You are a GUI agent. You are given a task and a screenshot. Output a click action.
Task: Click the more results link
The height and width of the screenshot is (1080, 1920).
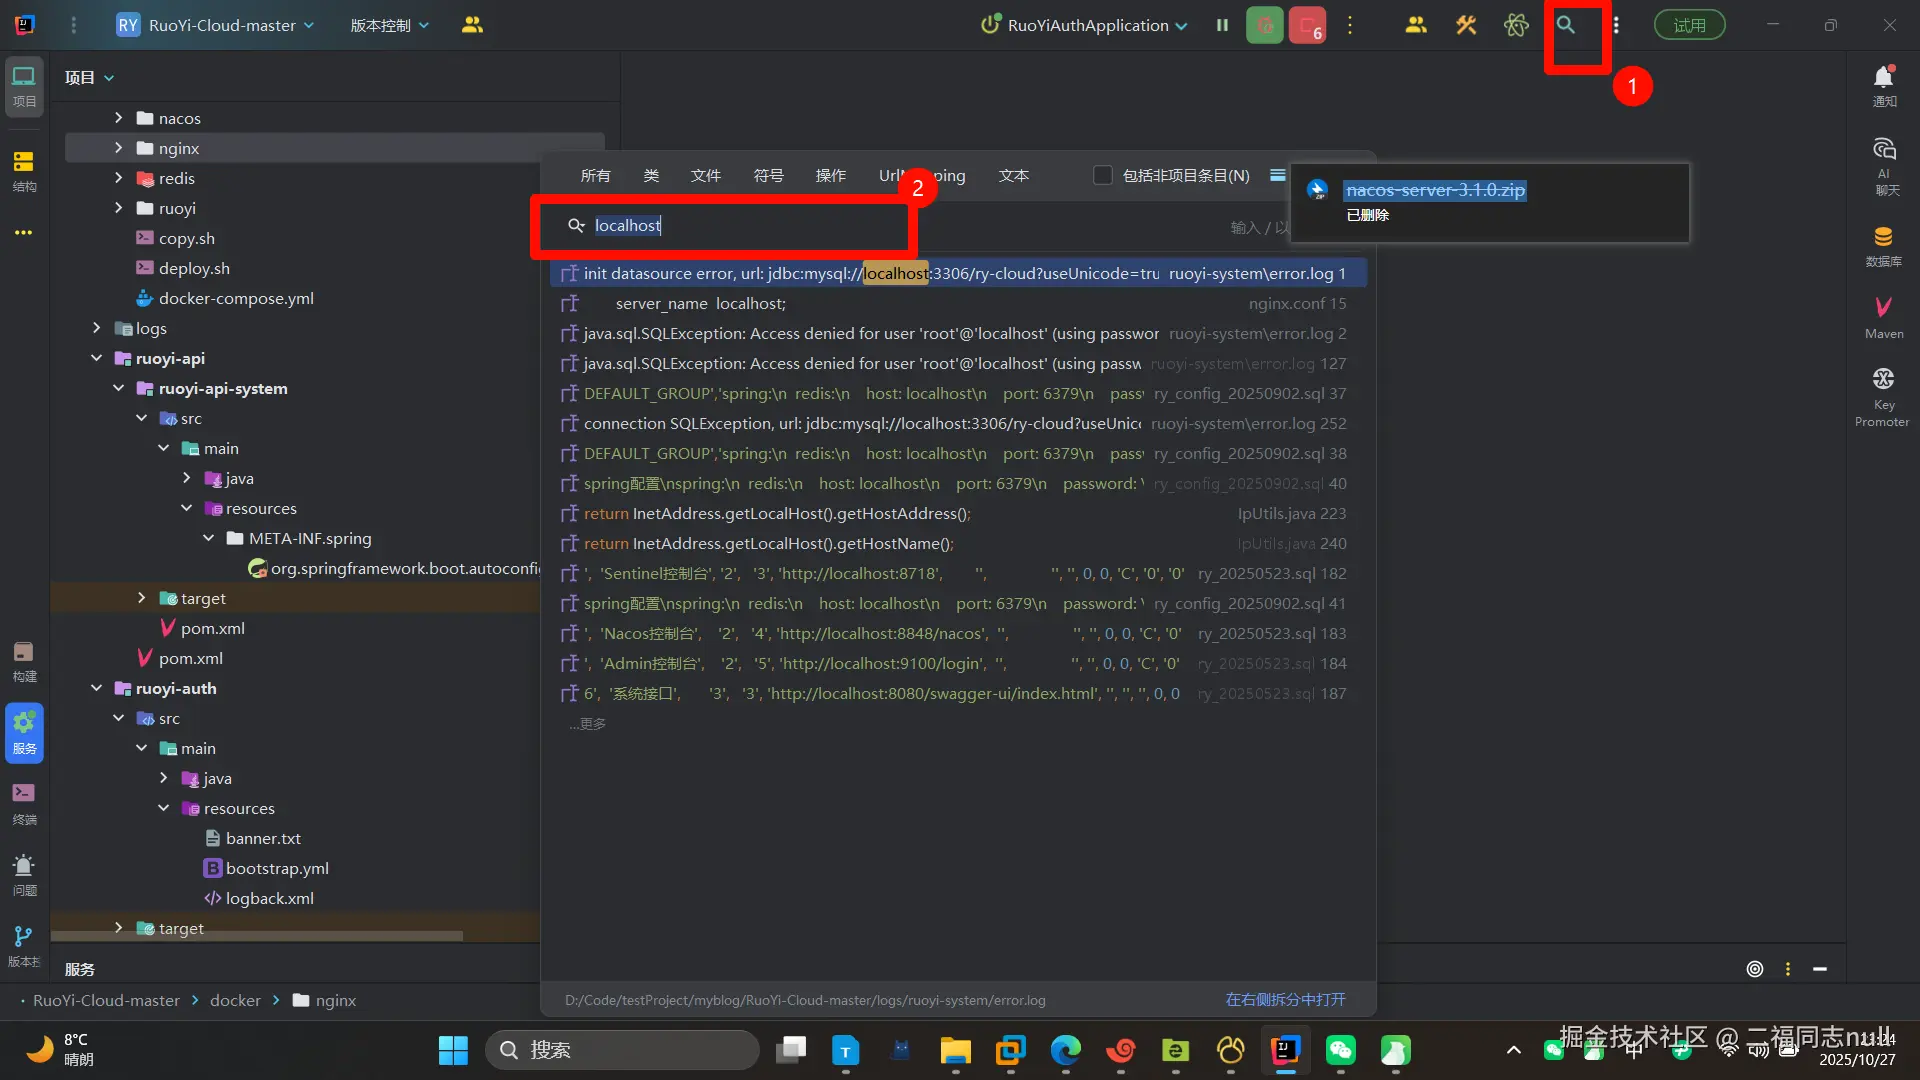point(588,724)
